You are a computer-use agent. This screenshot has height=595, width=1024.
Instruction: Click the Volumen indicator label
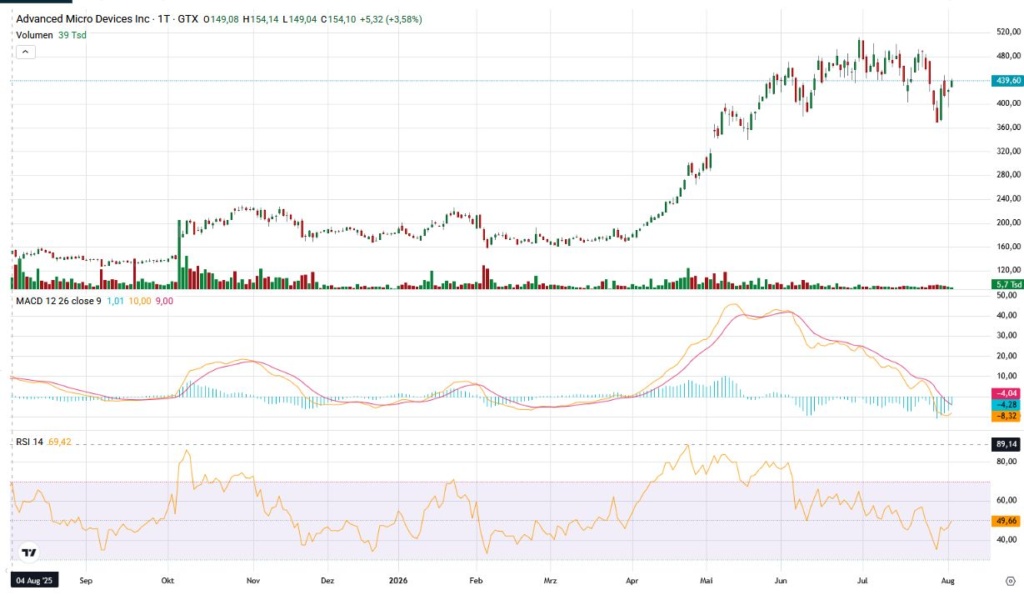(x=35, y=35)
